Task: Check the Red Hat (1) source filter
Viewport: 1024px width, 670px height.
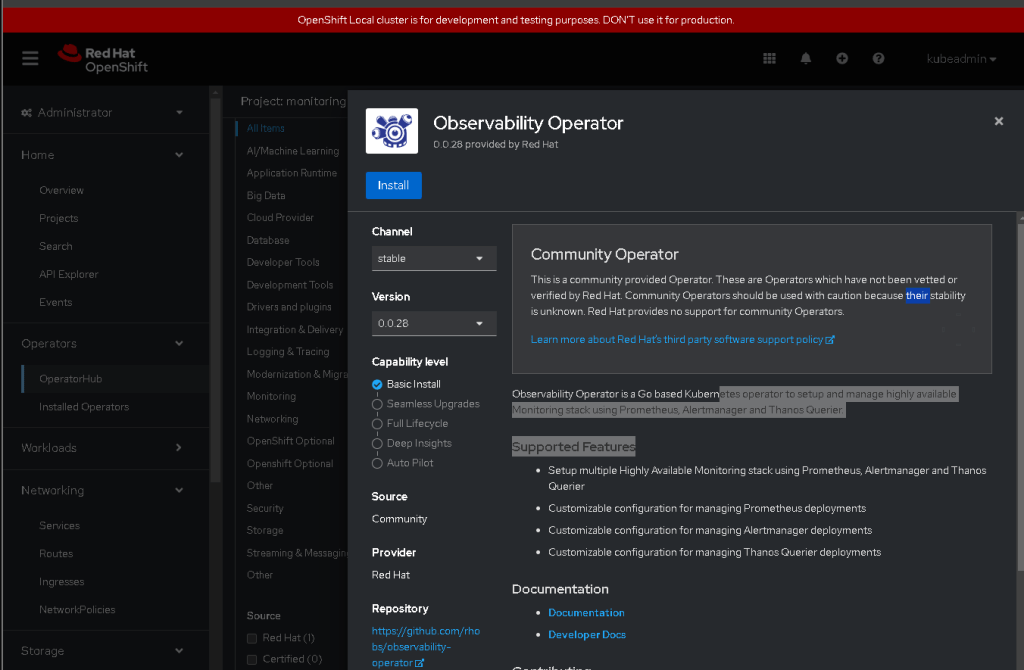Action: [252, 638]
